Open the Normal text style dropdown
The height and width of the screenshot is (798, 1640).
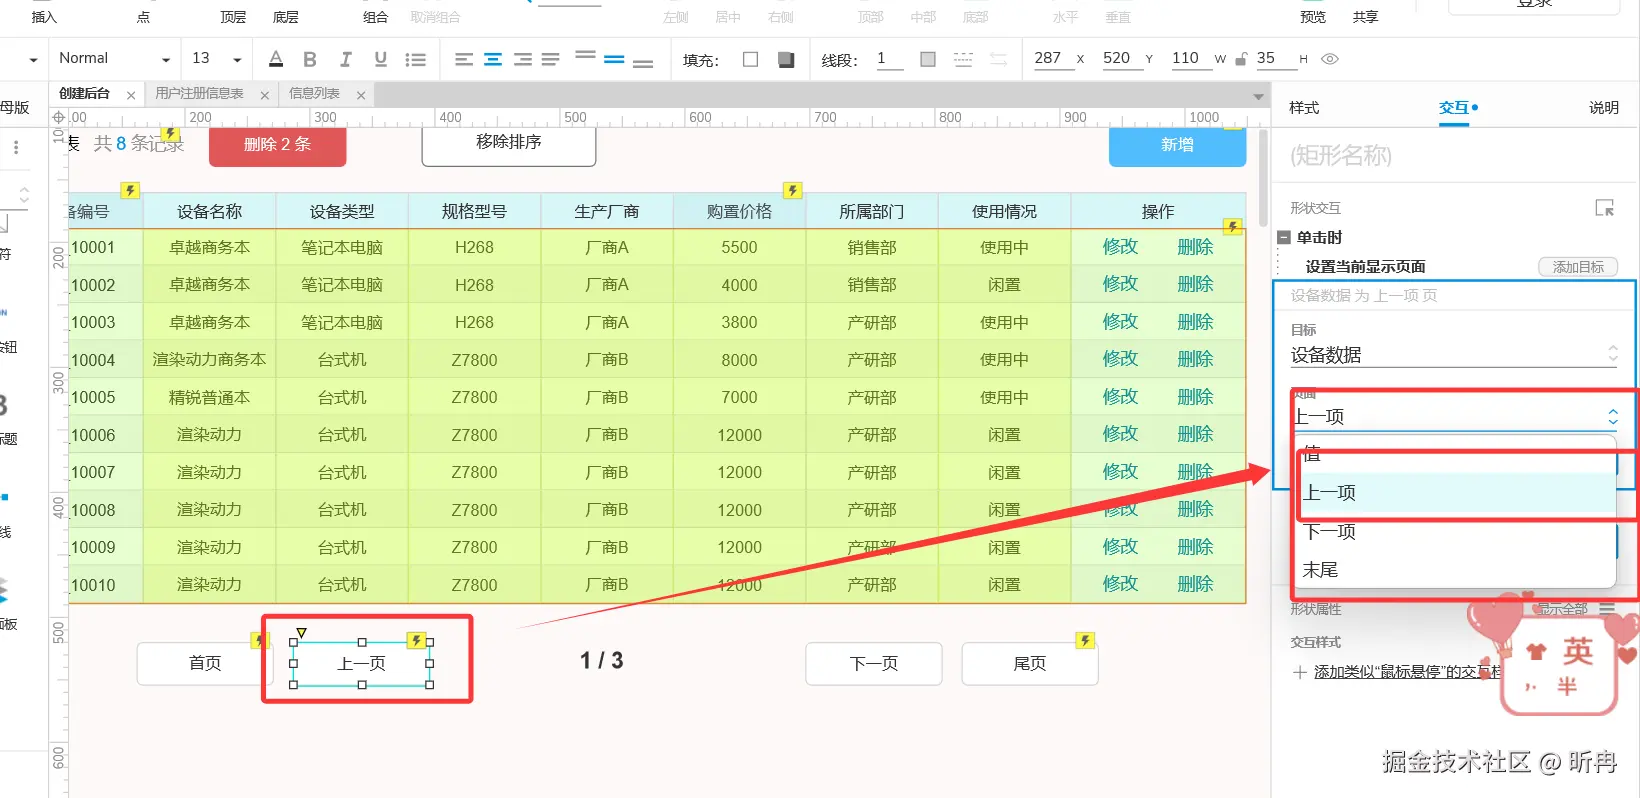click(113, 59)
